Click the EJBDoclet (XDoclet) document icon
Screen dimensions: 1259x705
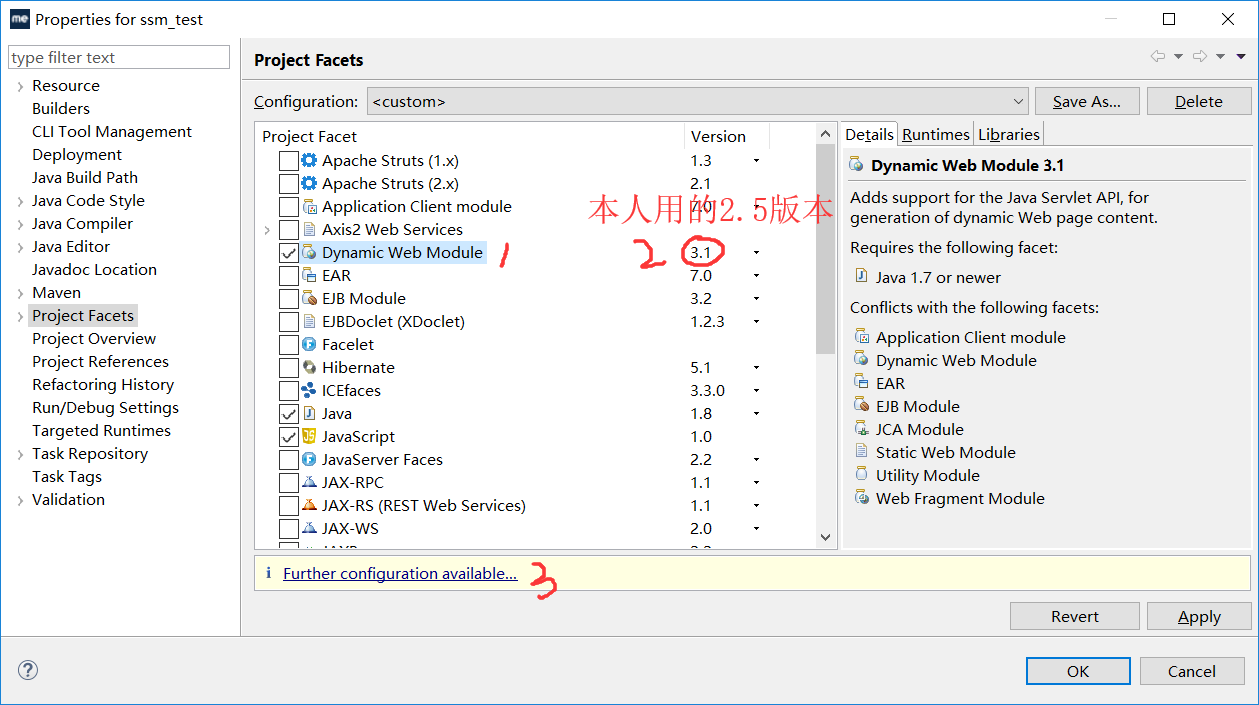(x=309, y=321)
